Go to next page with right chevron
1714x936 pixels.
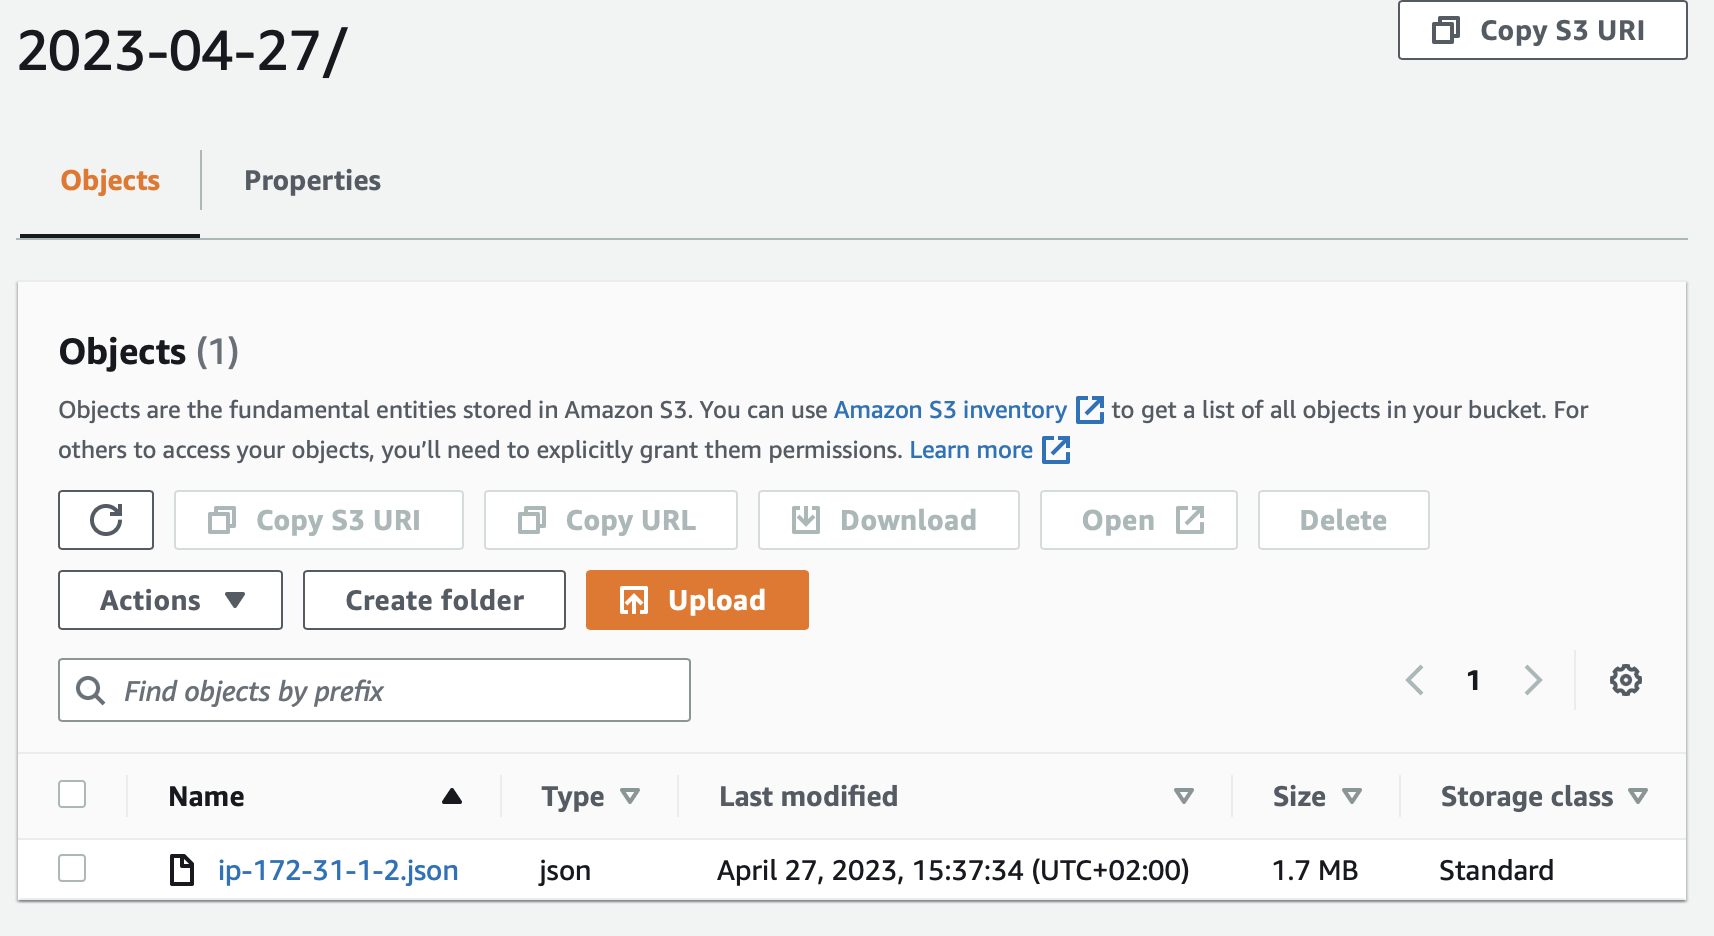tap(1532, 680)
